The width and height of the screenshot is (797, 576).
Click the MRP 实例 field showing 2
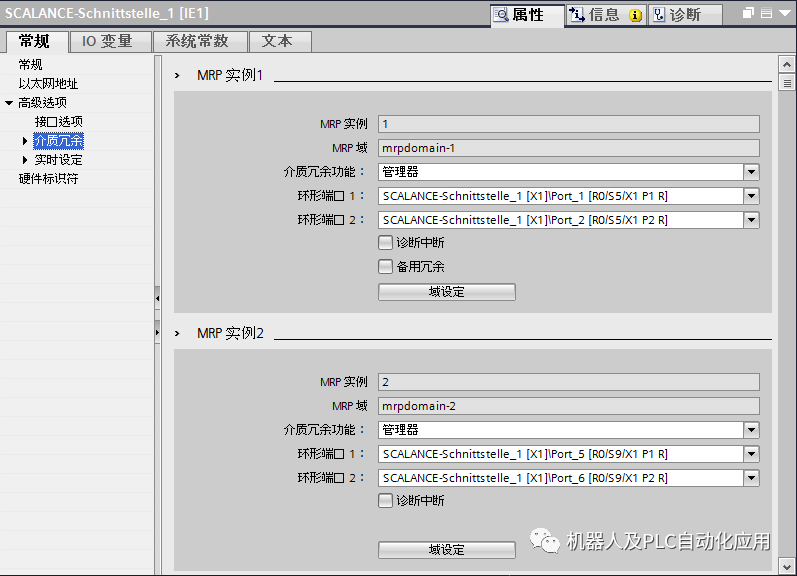pyautogui.click(x=569, y=382)
